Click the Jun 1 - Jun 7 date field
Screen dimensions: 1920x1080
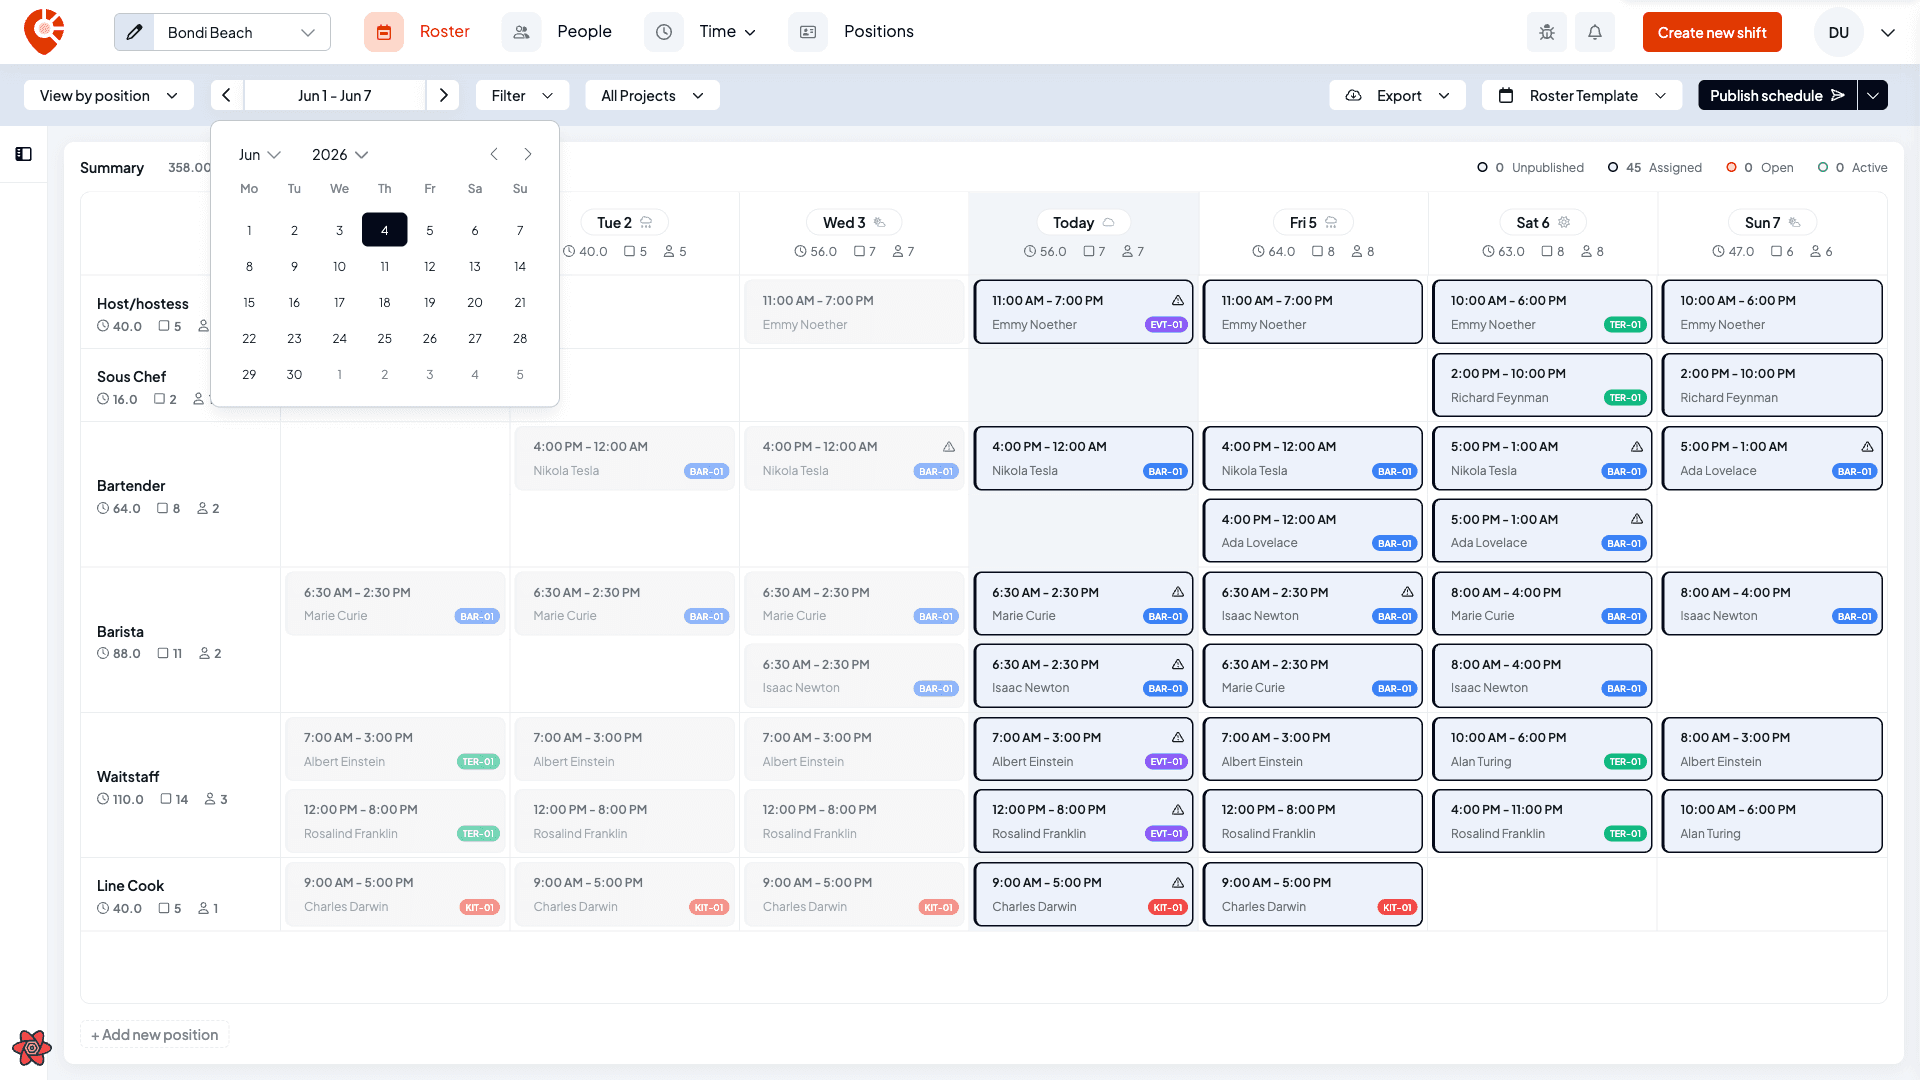[x=335, y=95]
